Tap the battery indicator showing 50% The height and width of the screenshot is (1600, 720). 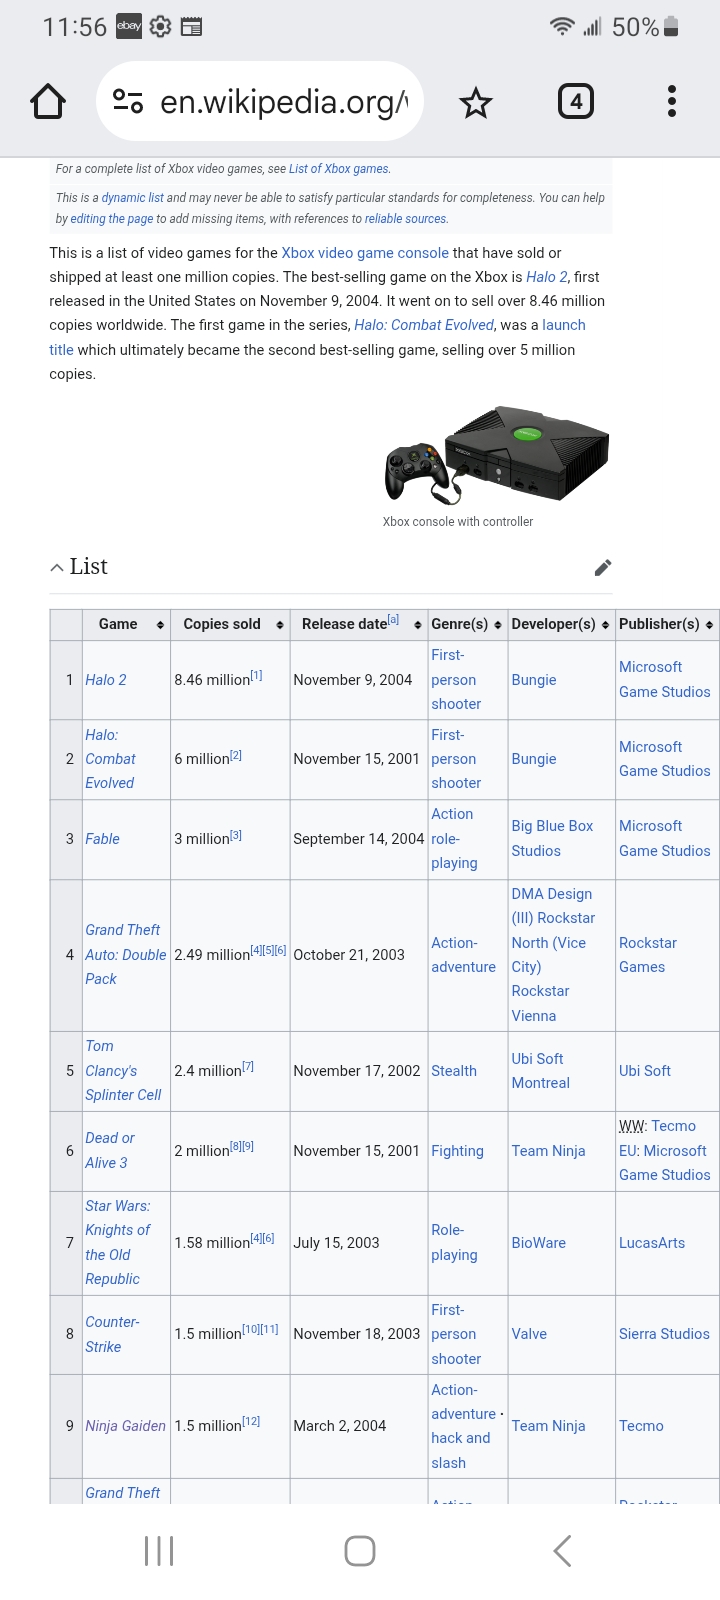coord(646,27)
